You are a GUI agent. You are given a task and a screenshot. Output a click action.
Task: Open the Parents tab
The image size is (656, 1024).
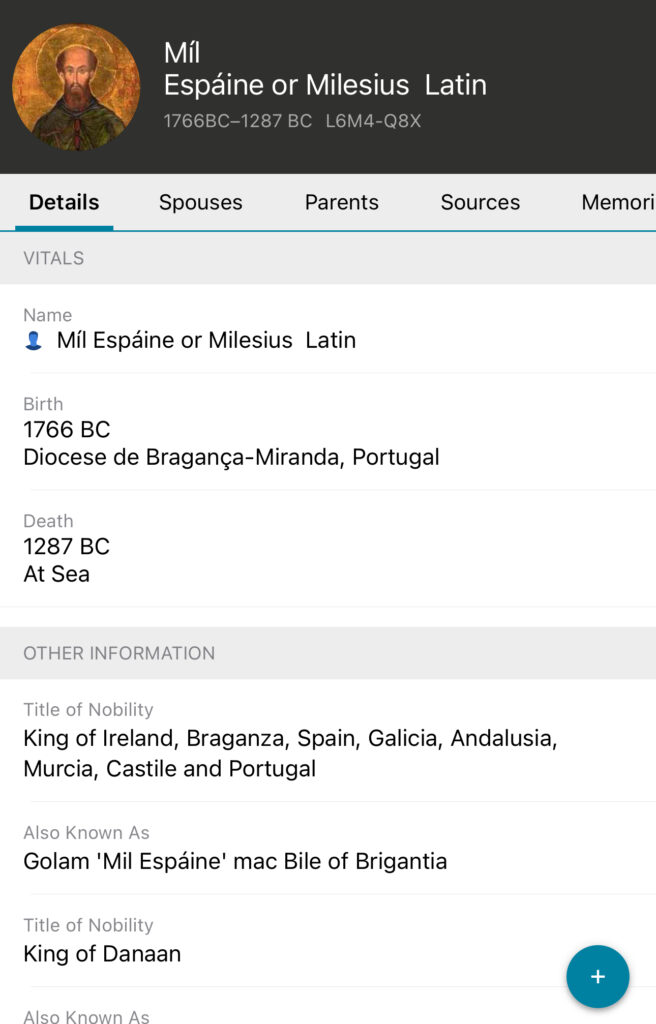[x=341, y=202]
